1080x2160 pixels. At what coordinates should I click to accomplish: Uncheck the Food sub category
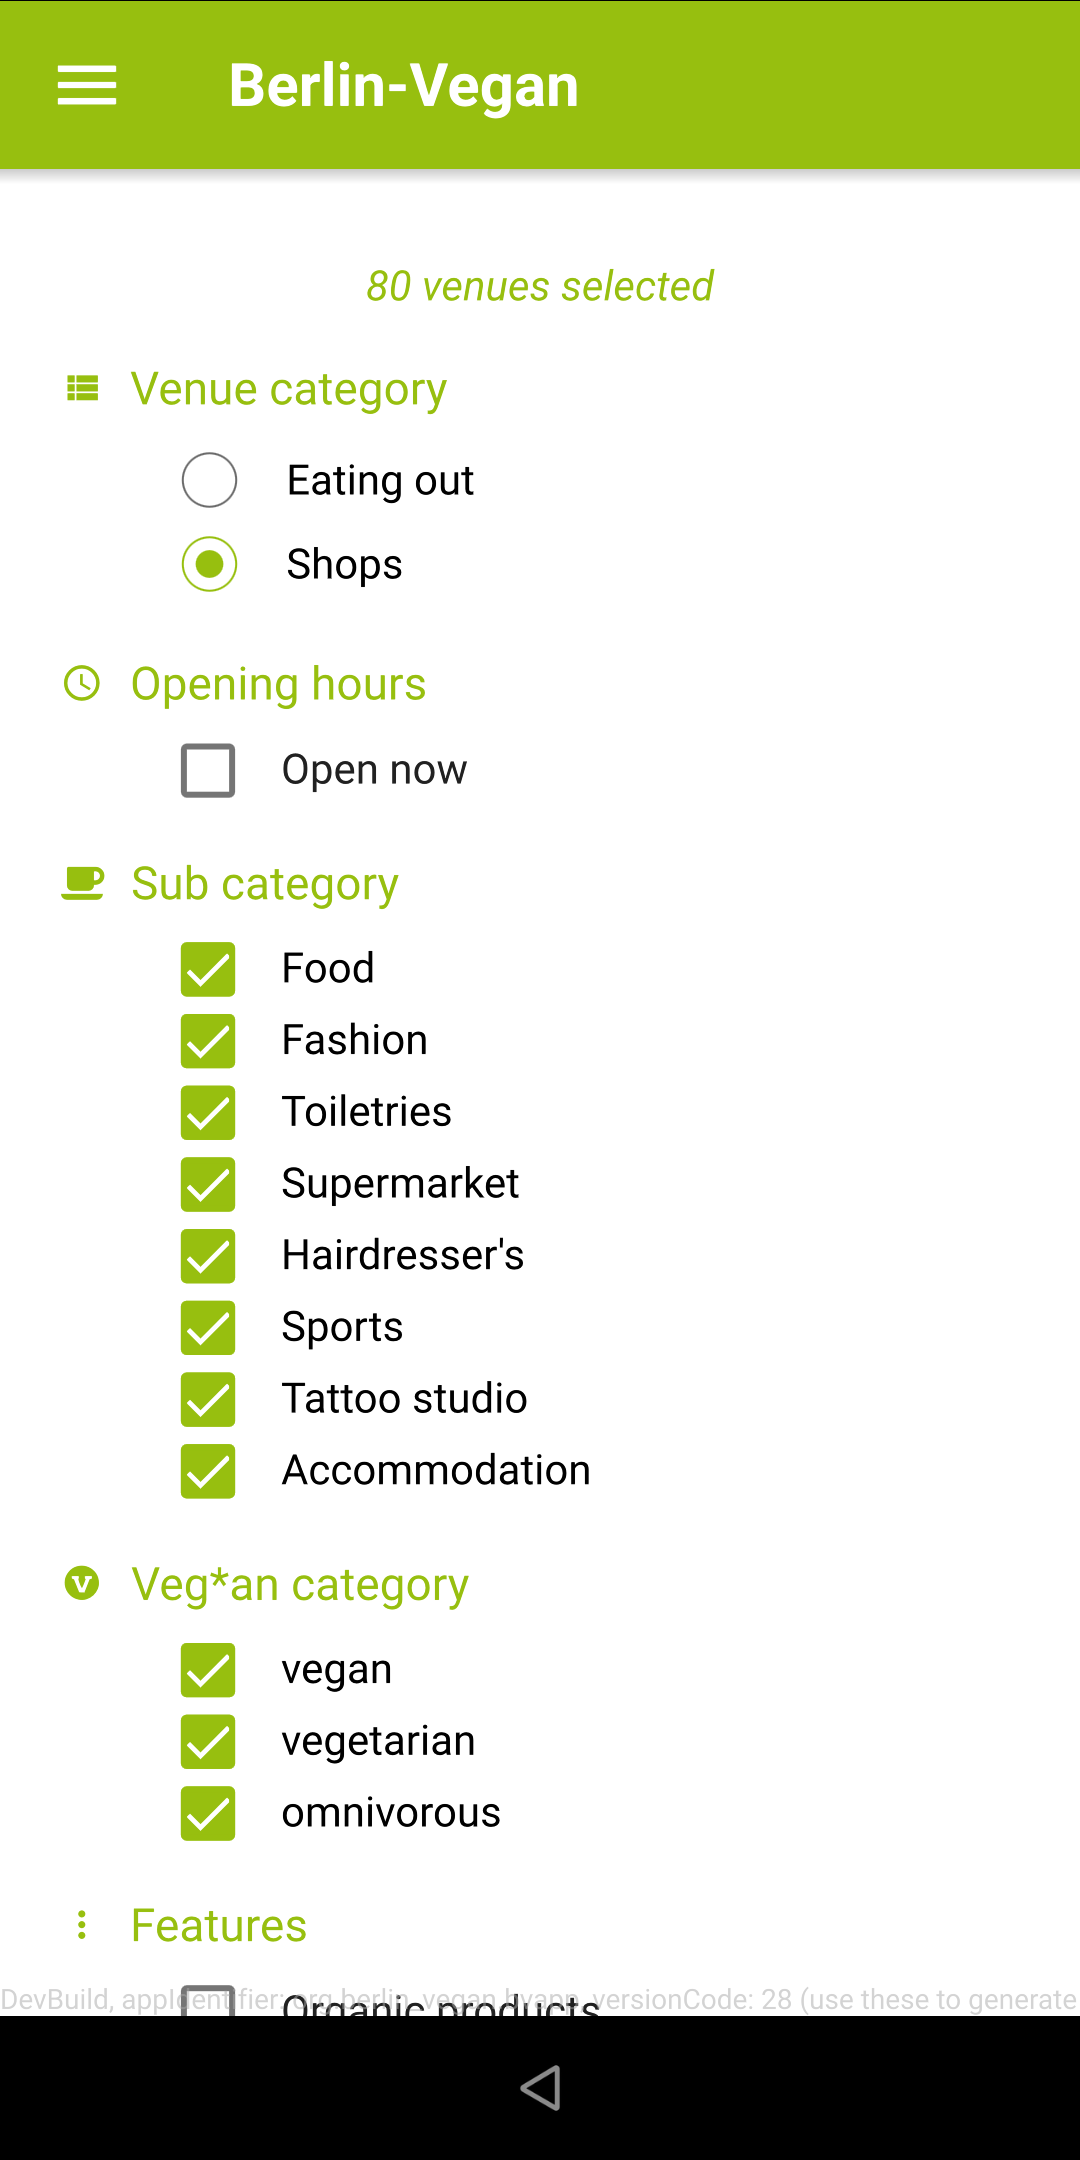click(208, 969)
